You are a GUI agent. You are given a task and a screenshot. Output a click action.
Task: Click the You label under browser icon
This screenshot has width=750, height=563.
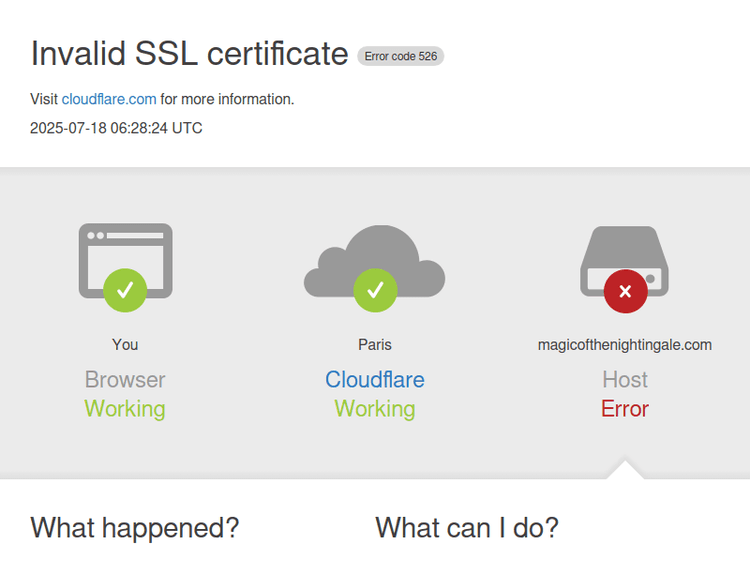click(x=125, y=344)
